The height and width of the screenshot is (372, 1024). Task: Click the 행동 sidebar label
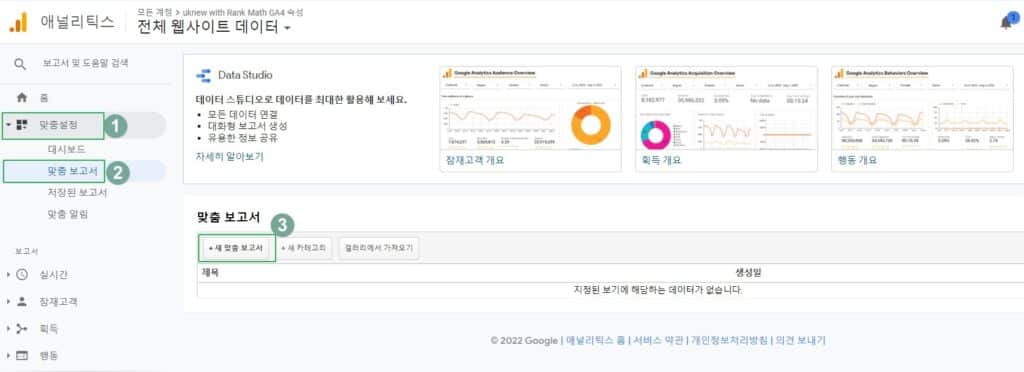48,356
